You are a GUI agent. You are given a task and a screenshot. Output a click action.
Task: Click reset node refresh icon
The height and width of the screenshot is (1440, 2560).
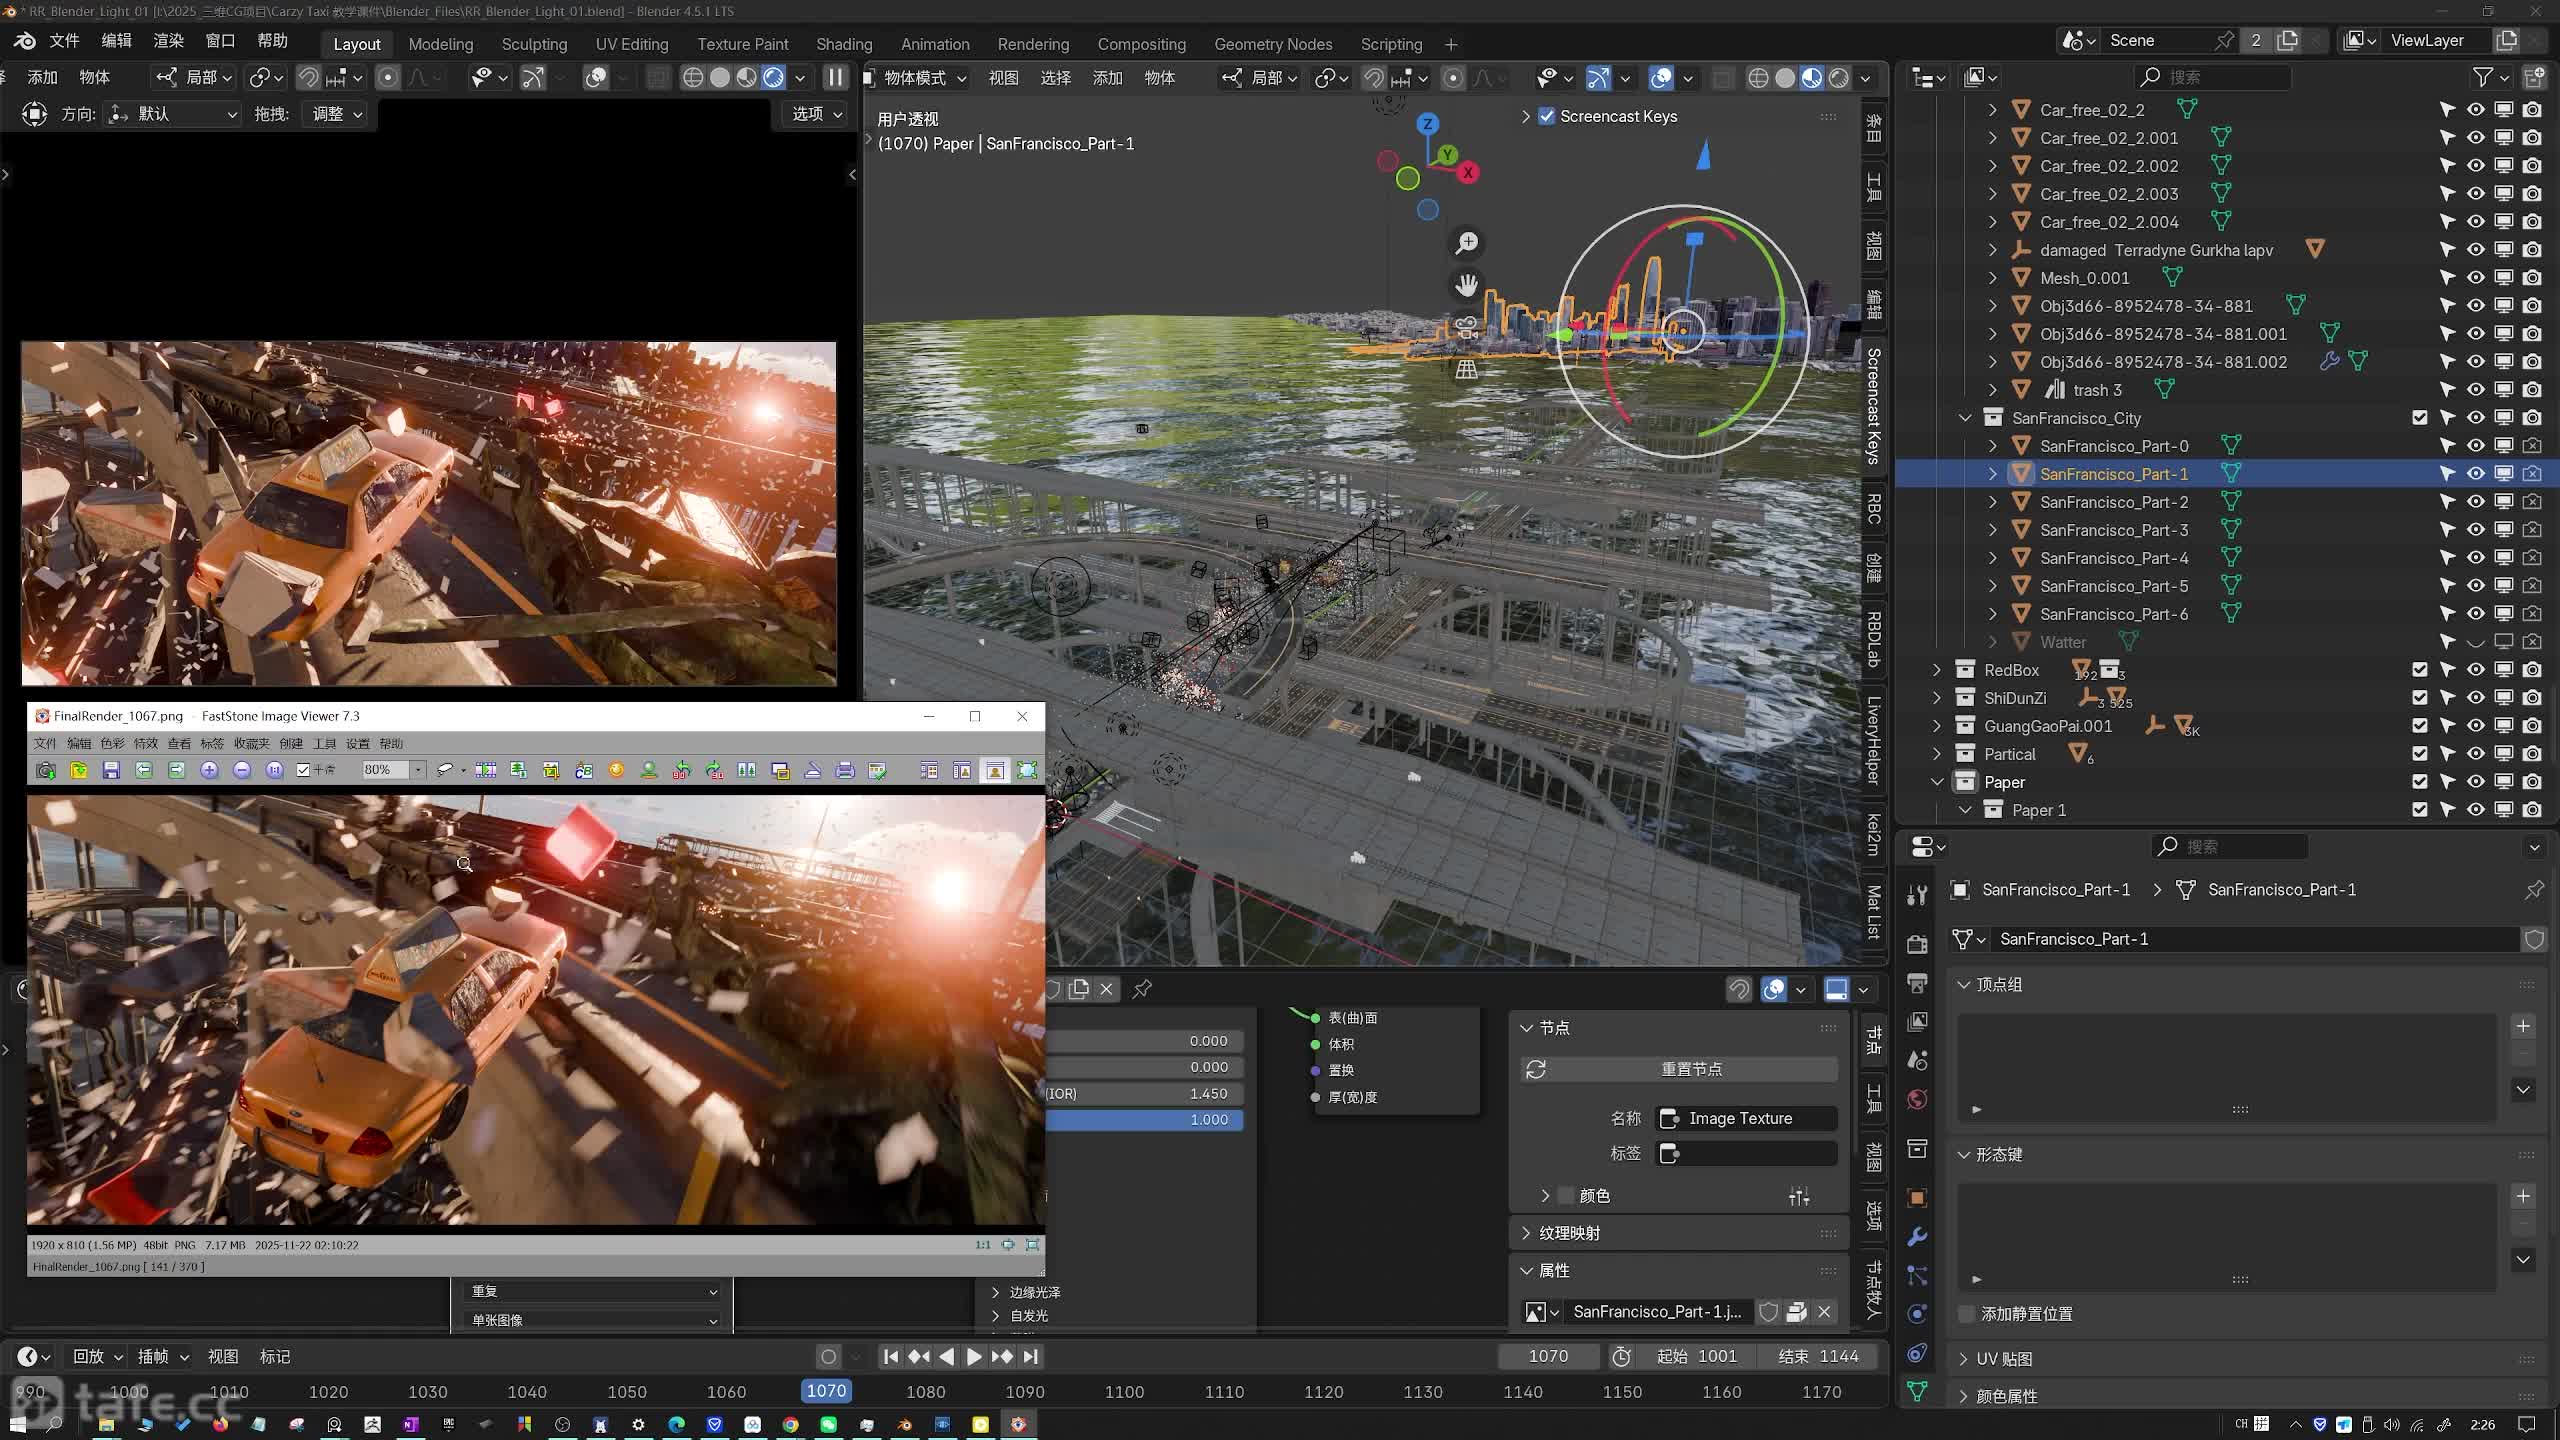point(1536,1069)
